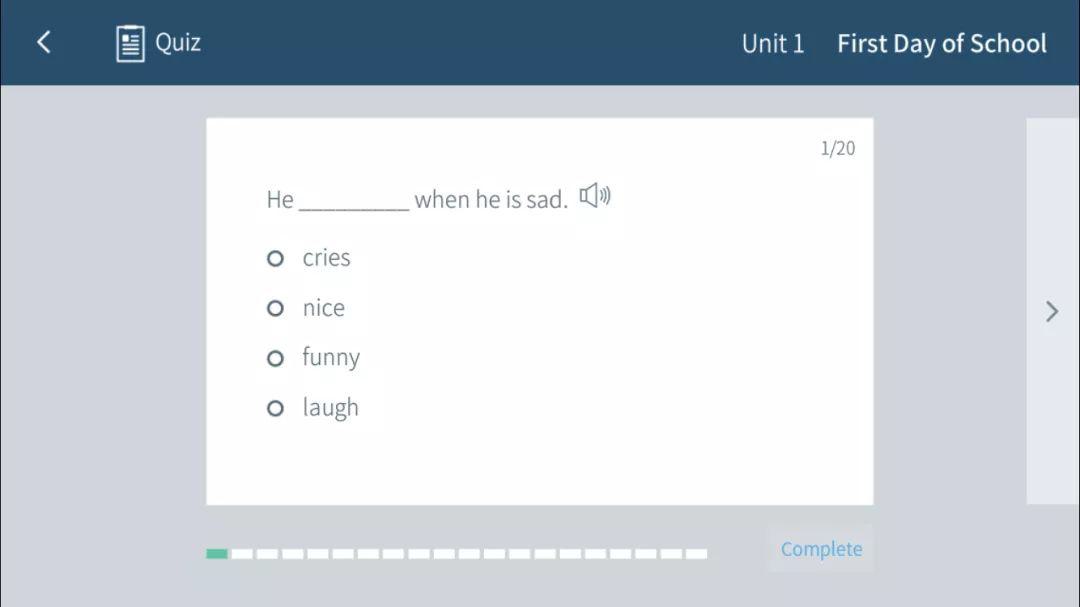Viewport: 1080px width, 607px height.
Task: Click the First Day of School title
Action: 942,43
